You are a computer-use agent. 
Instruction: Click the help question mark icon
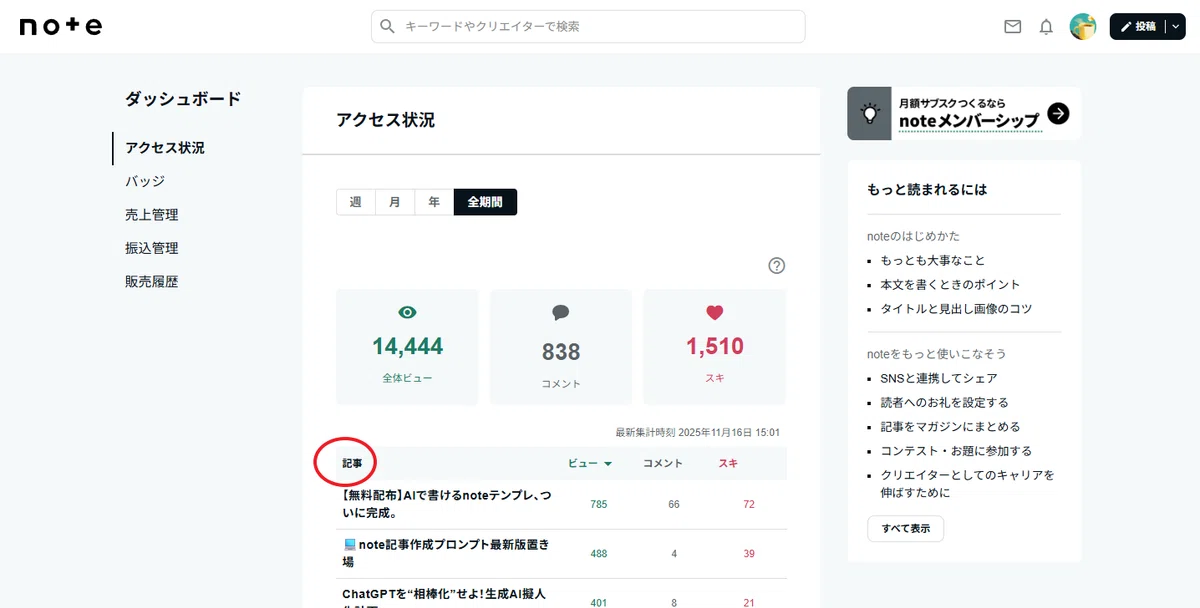point(777,266)
